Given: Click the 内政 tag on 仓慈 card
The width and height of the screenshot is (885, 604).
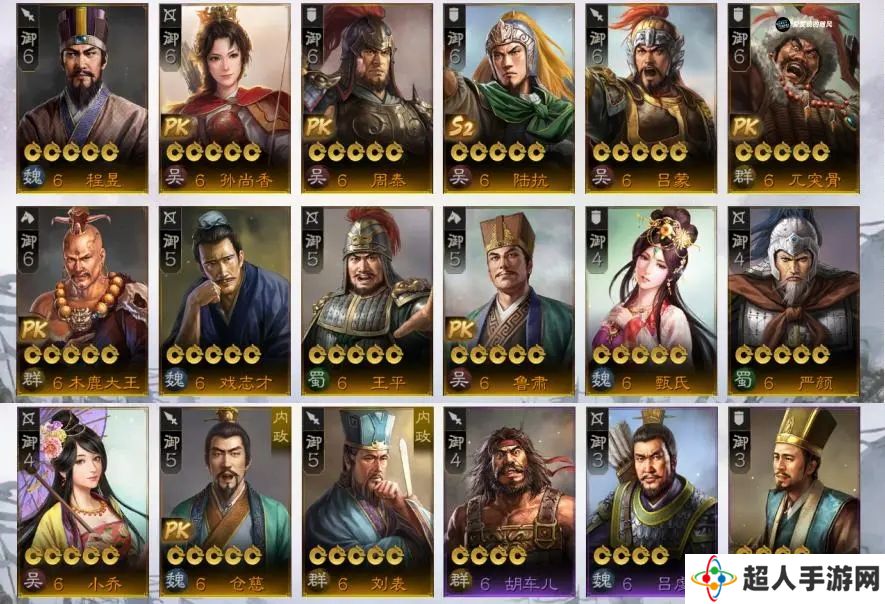Looking at the screenshot, I should [x=281, y=428].
